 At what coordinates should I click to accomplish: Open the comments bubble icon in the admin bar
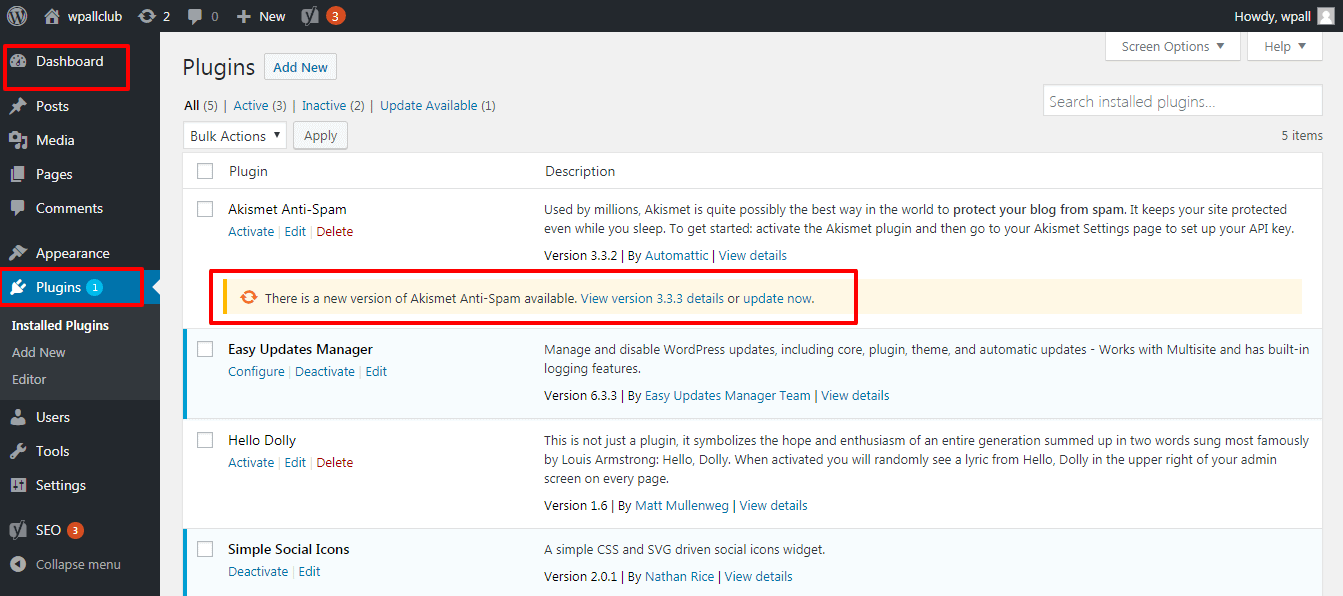[195, 16]
